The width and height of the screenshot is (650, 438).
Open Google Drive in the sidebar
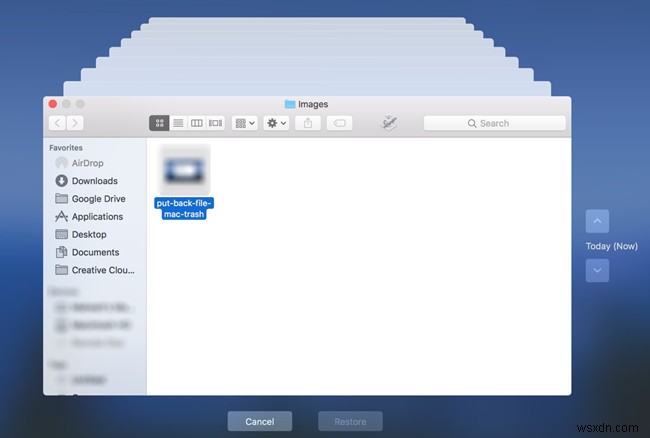pos(90,198)
